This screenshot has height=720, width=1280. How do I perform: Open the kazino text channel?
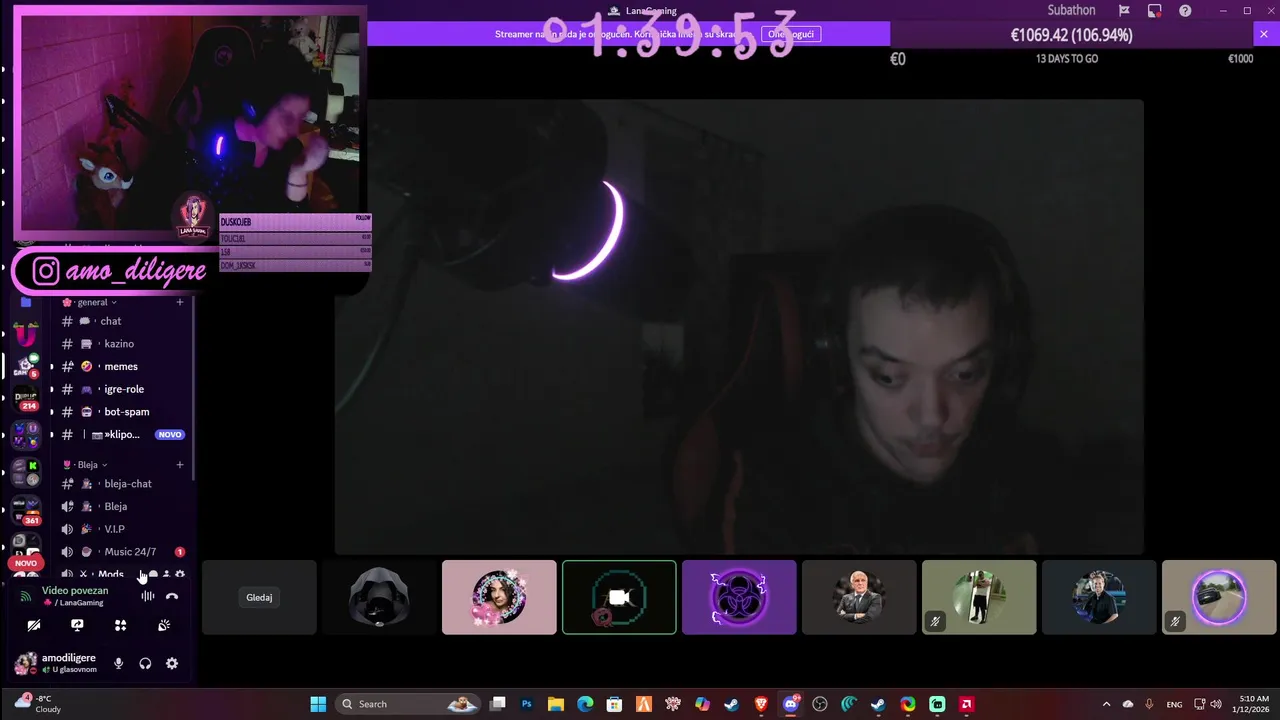point(120,344)
